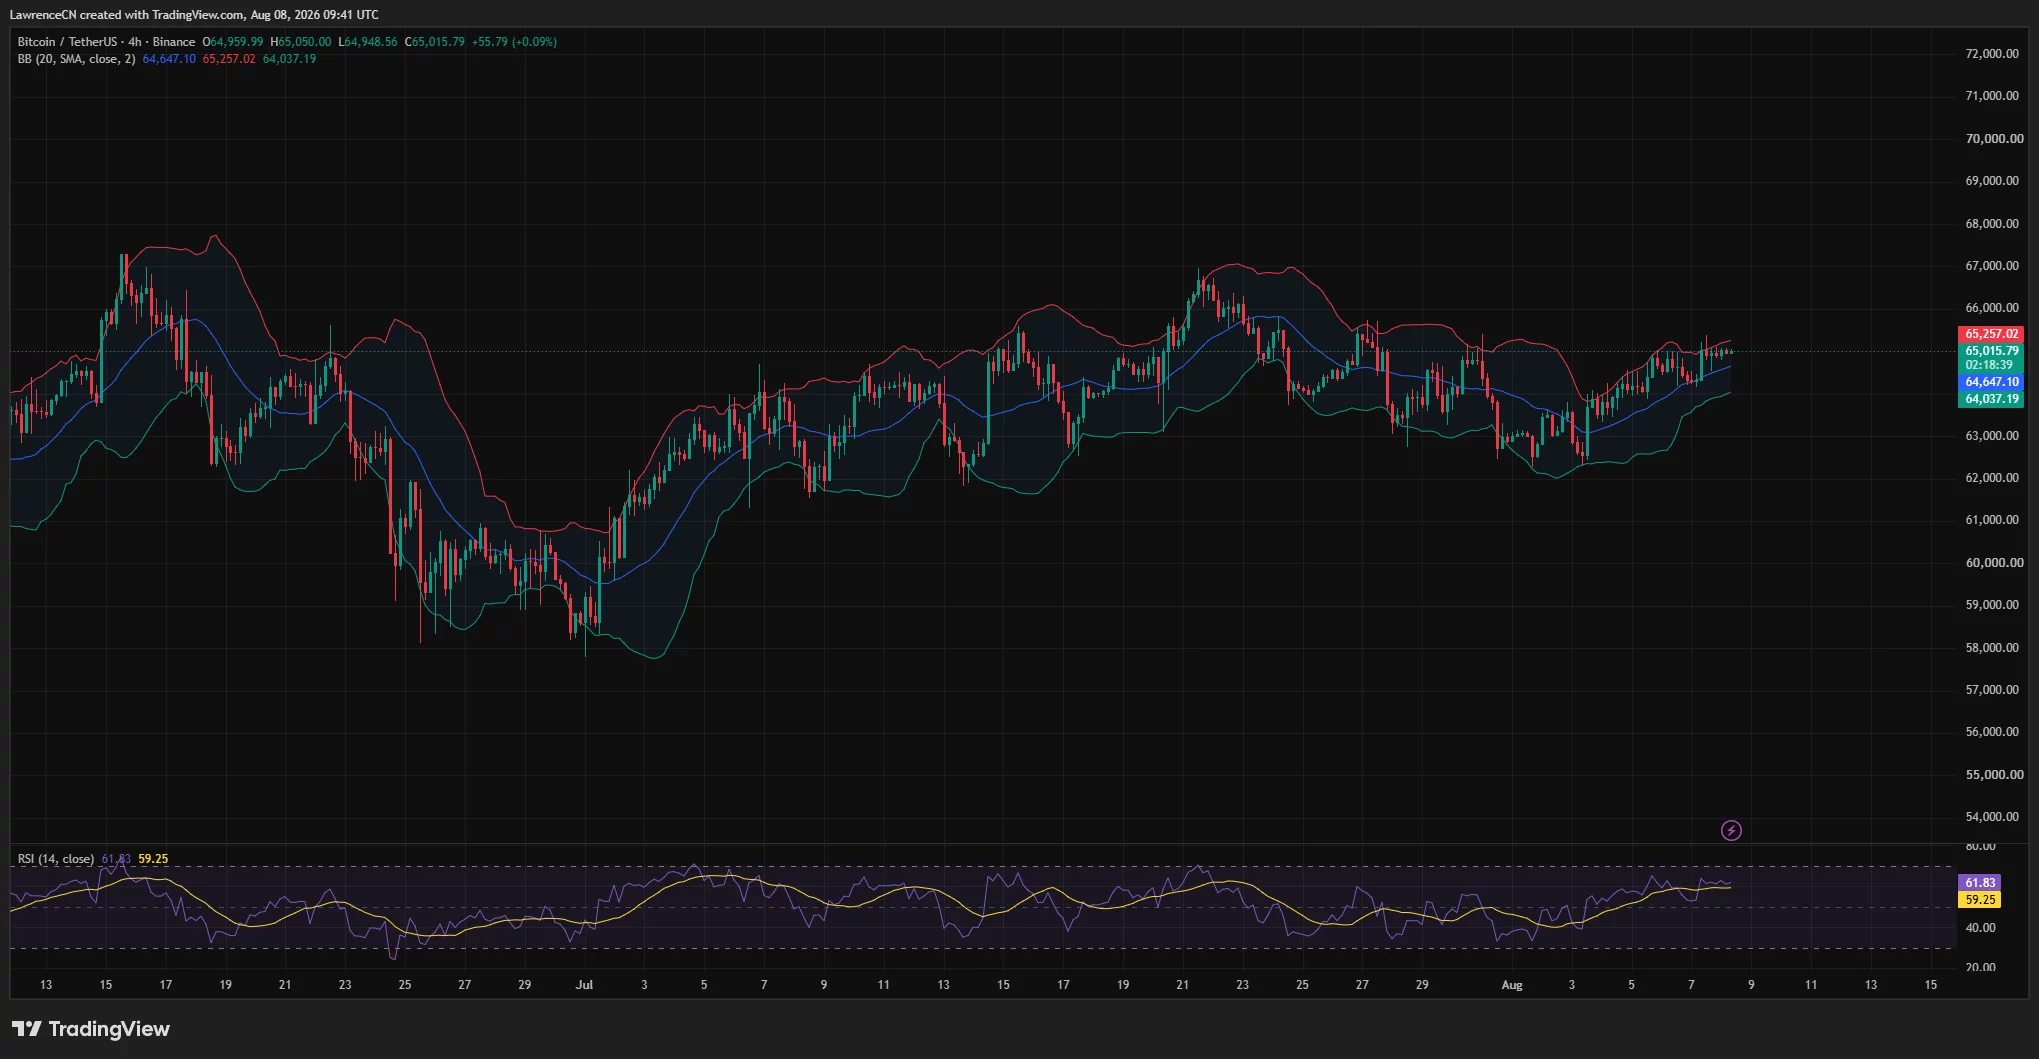This screenshot has height=1059, width=2039.
Task: Click the red 65,257.02 price axis label
Action: (x=1990, y=334)
